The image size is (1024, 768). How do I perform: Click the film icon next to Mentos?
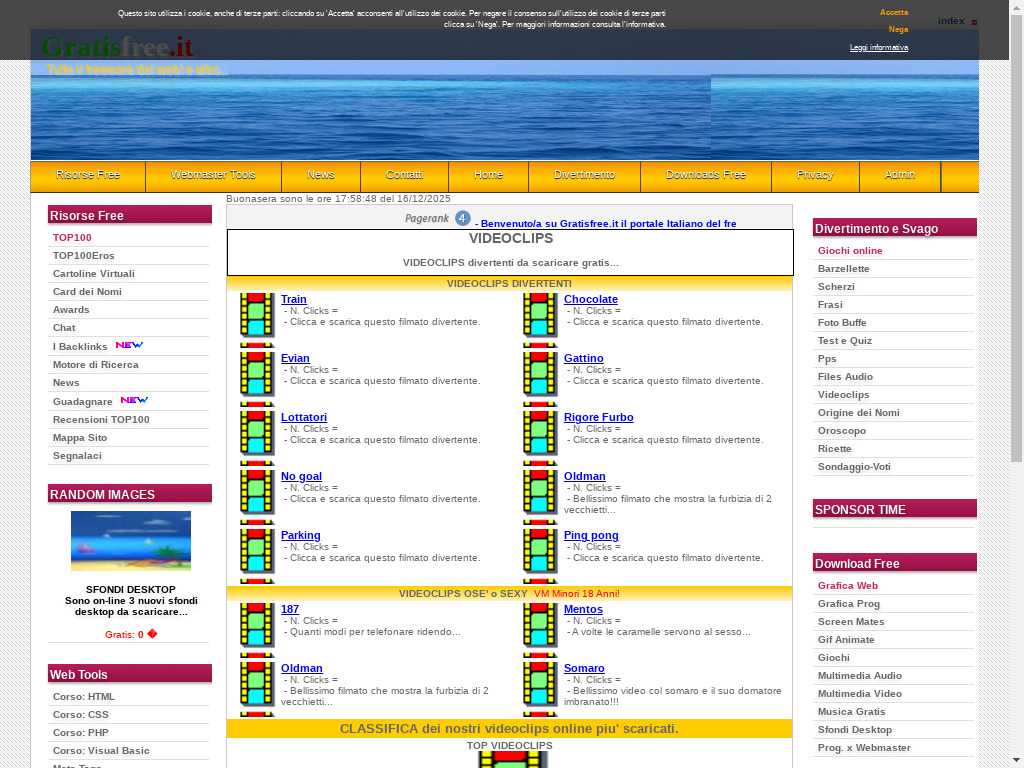point(540,625)
